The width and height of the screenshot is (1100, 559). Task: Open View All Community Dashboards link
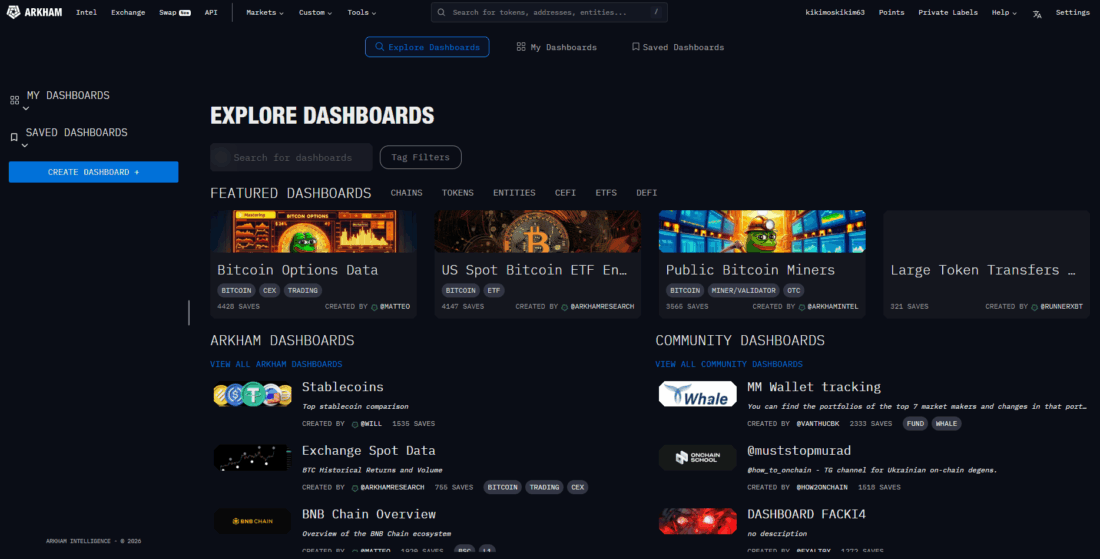click(729, 364)
